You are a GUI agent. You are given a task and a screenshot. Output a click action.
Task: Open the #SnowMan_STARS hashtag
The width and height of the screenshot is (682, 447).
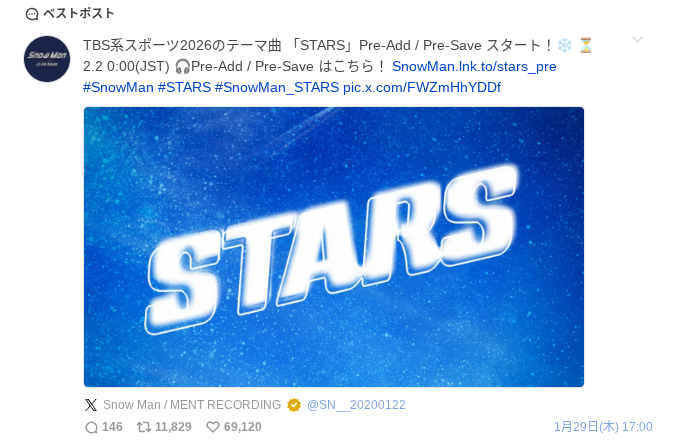click(x=277, y=87)
